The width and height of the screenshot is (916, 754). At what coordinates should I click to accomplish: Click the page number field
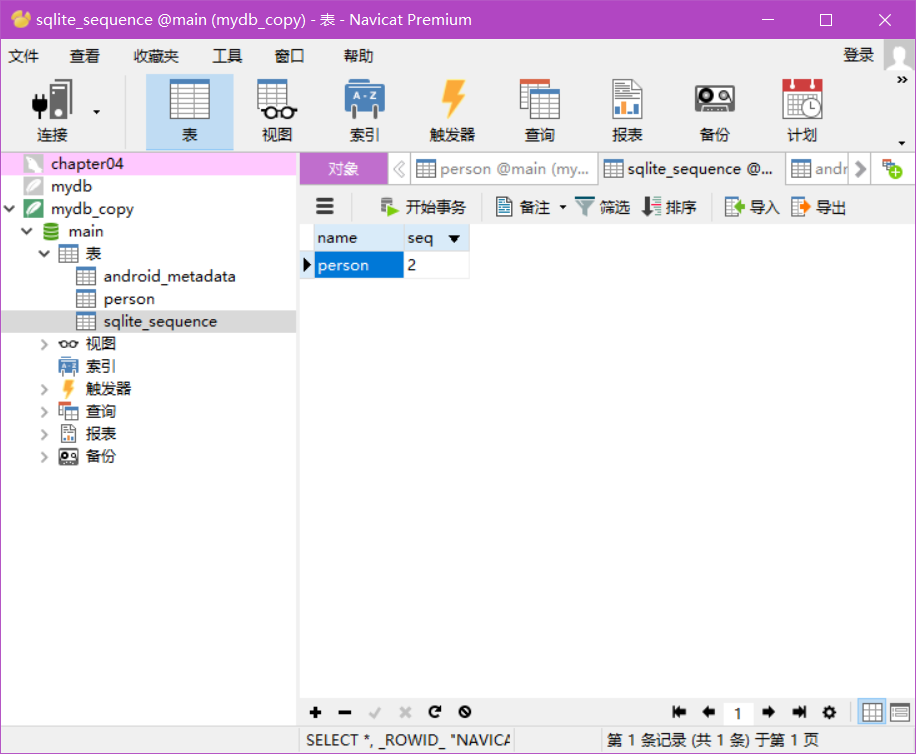[x=738, y=713]
